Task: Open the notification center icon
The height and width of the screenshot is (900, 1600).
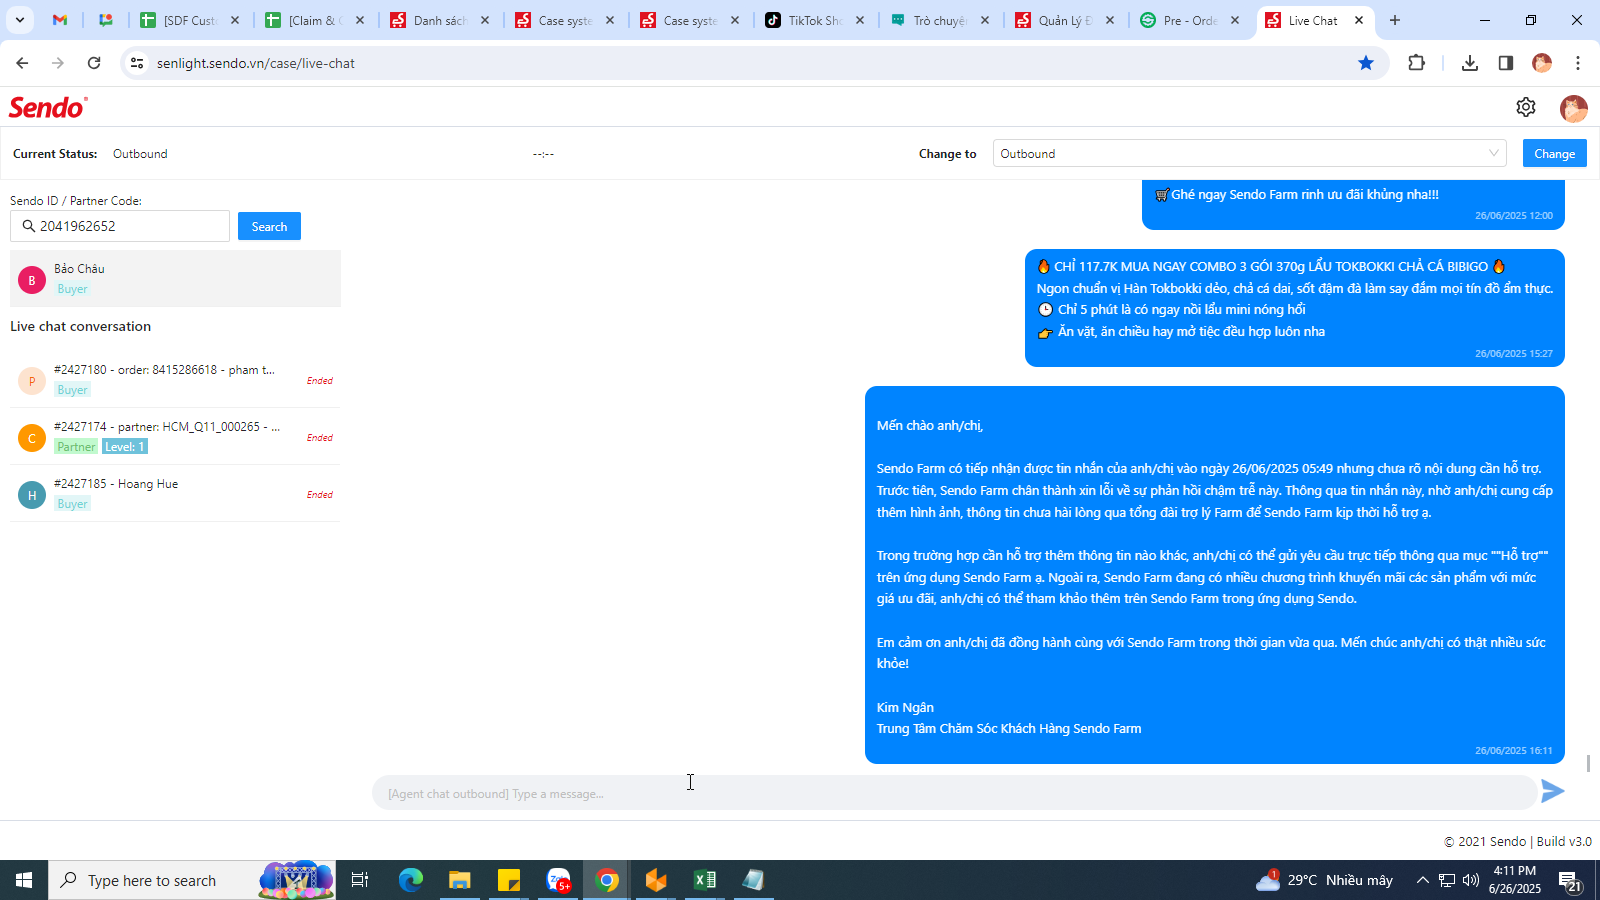Action: point(1569,880)
